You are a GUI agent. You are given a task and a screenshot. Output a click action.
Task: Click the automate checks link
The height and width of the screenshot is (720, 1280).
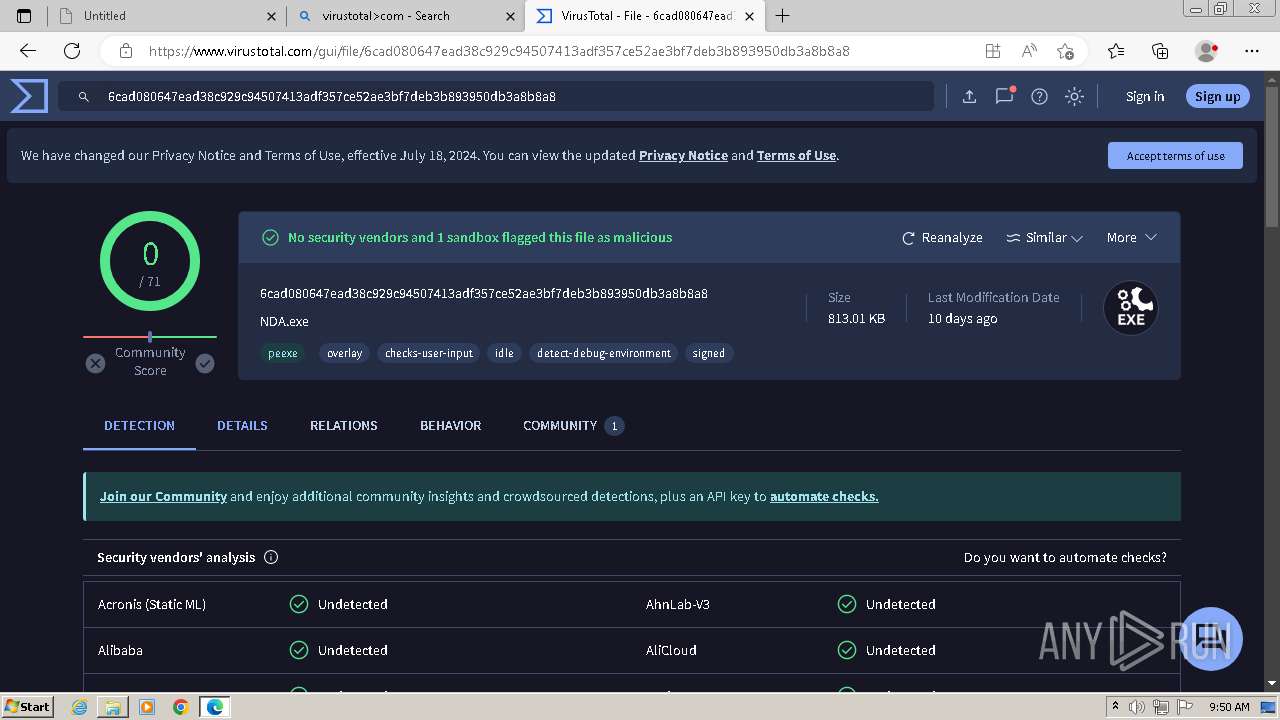tap(824, 497)
